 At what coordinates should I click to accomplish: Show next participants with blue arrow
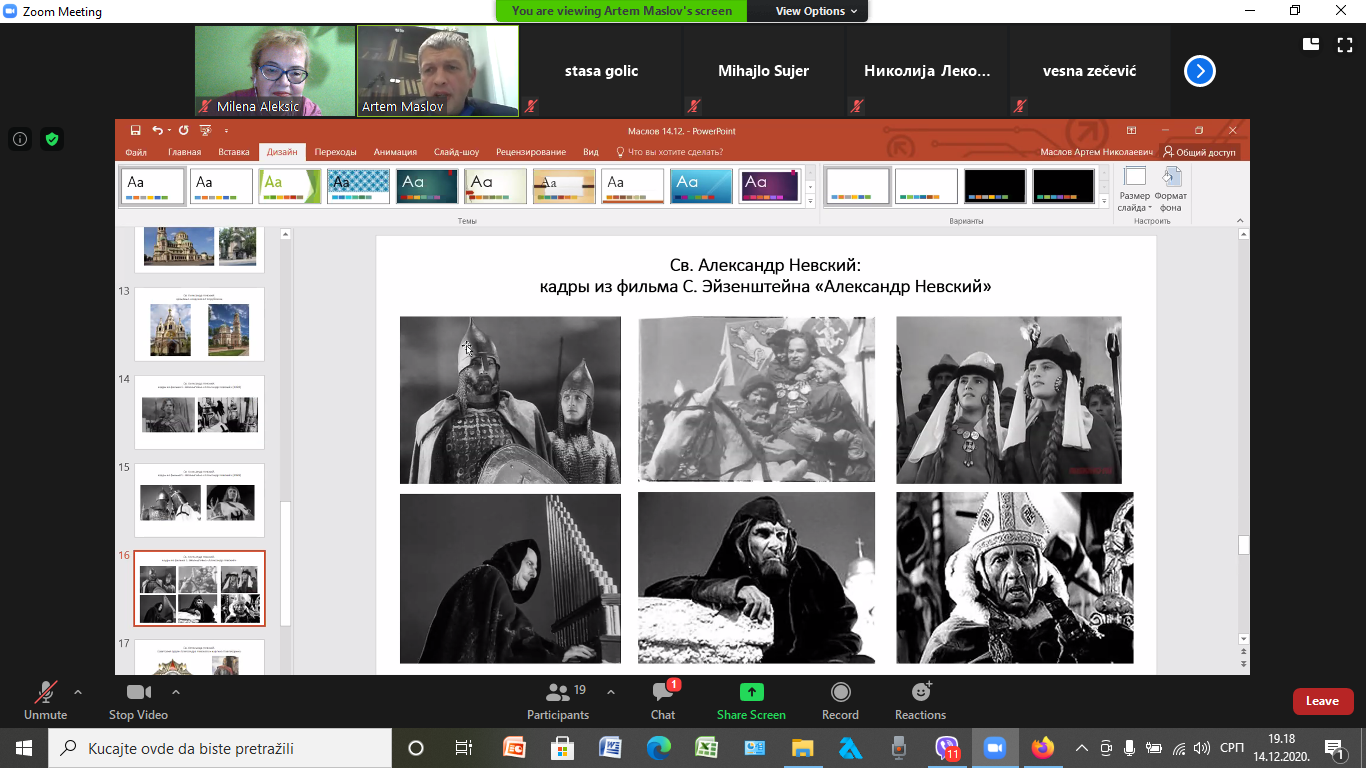(x=1199, y=71)
